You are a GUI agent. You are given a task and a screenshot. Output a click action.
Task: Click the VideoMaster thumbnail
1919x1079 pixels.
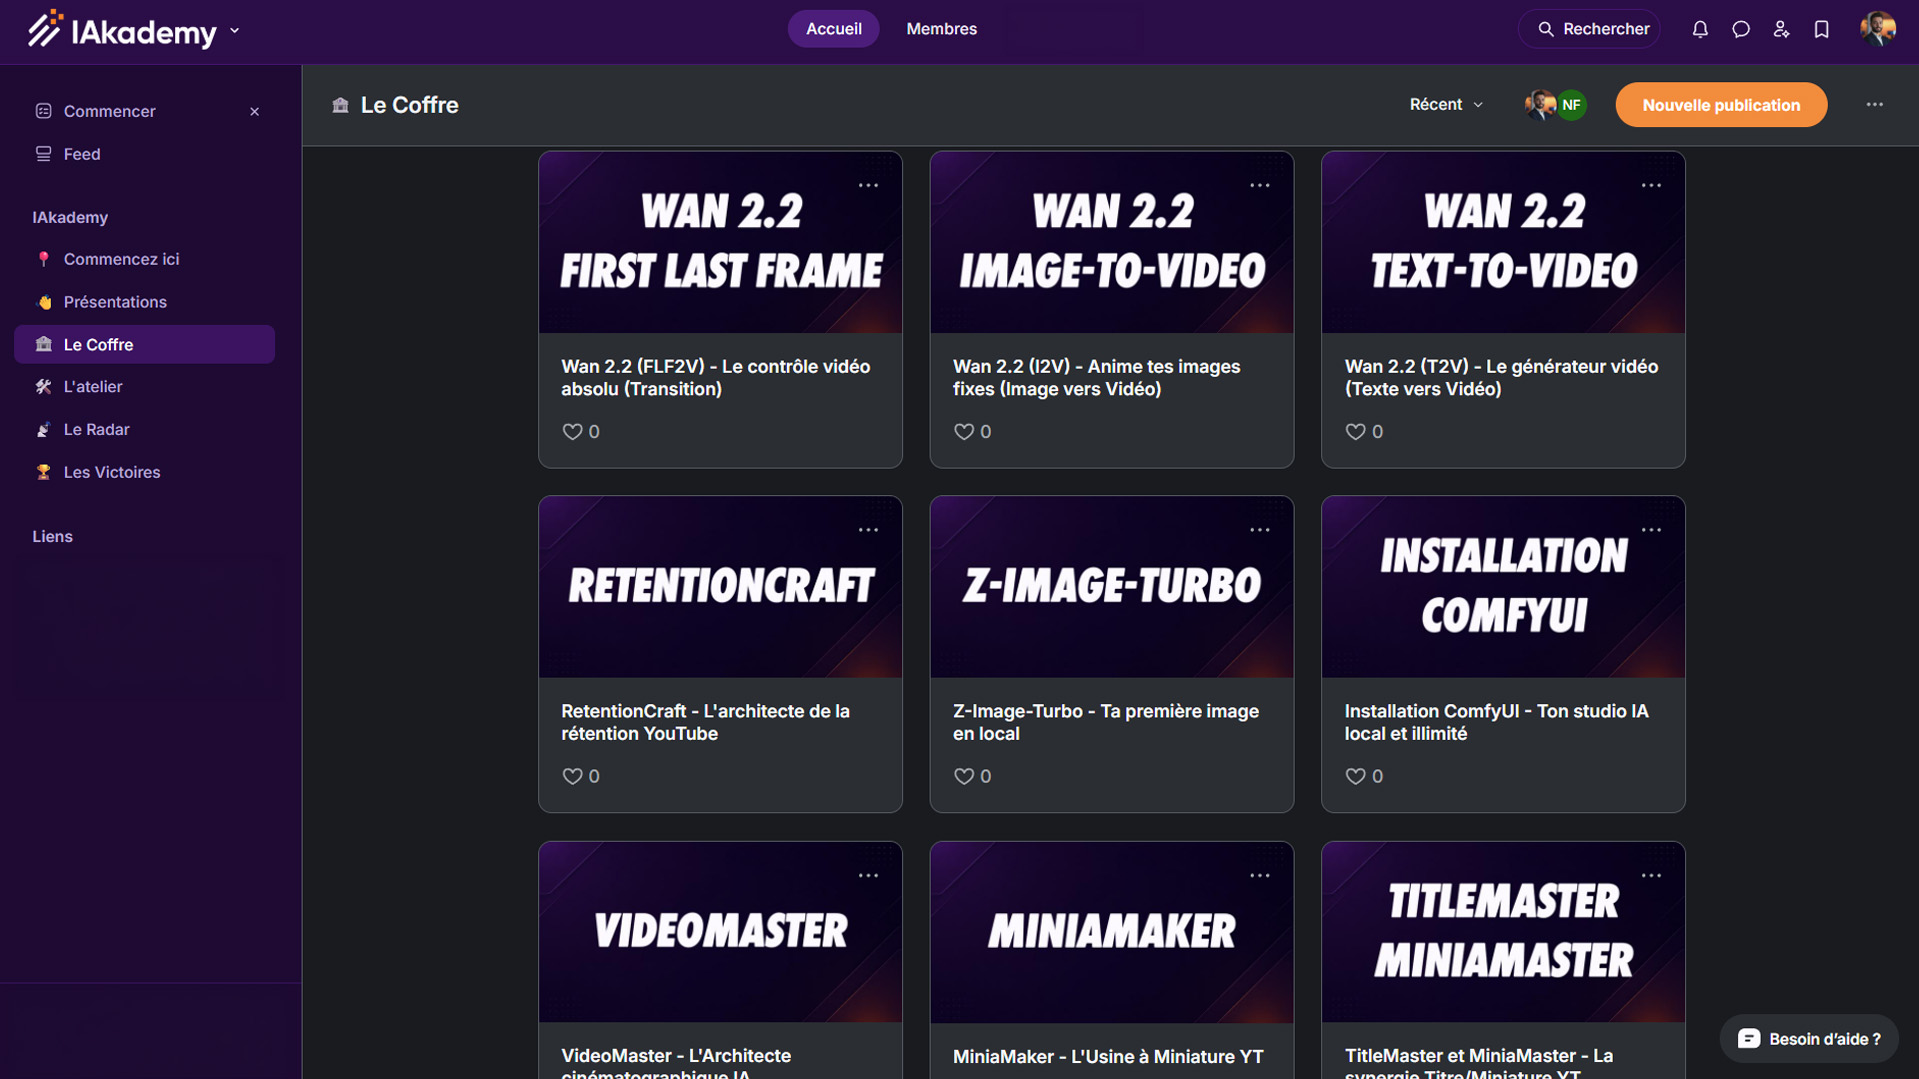(x=720, y=933)
